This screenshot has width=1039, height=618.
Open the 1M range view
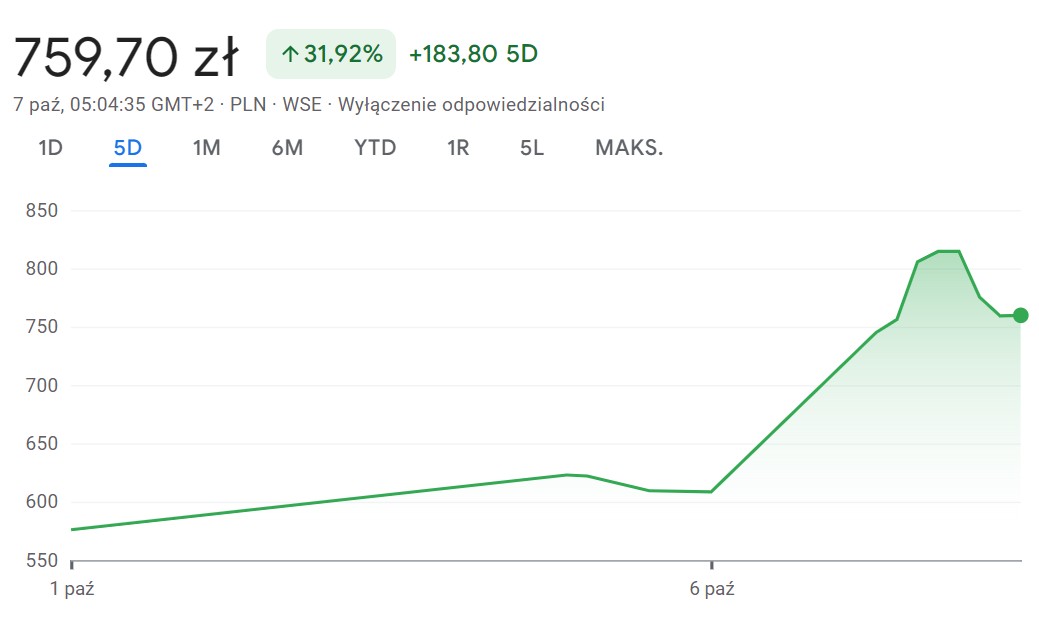click(206, 148)
